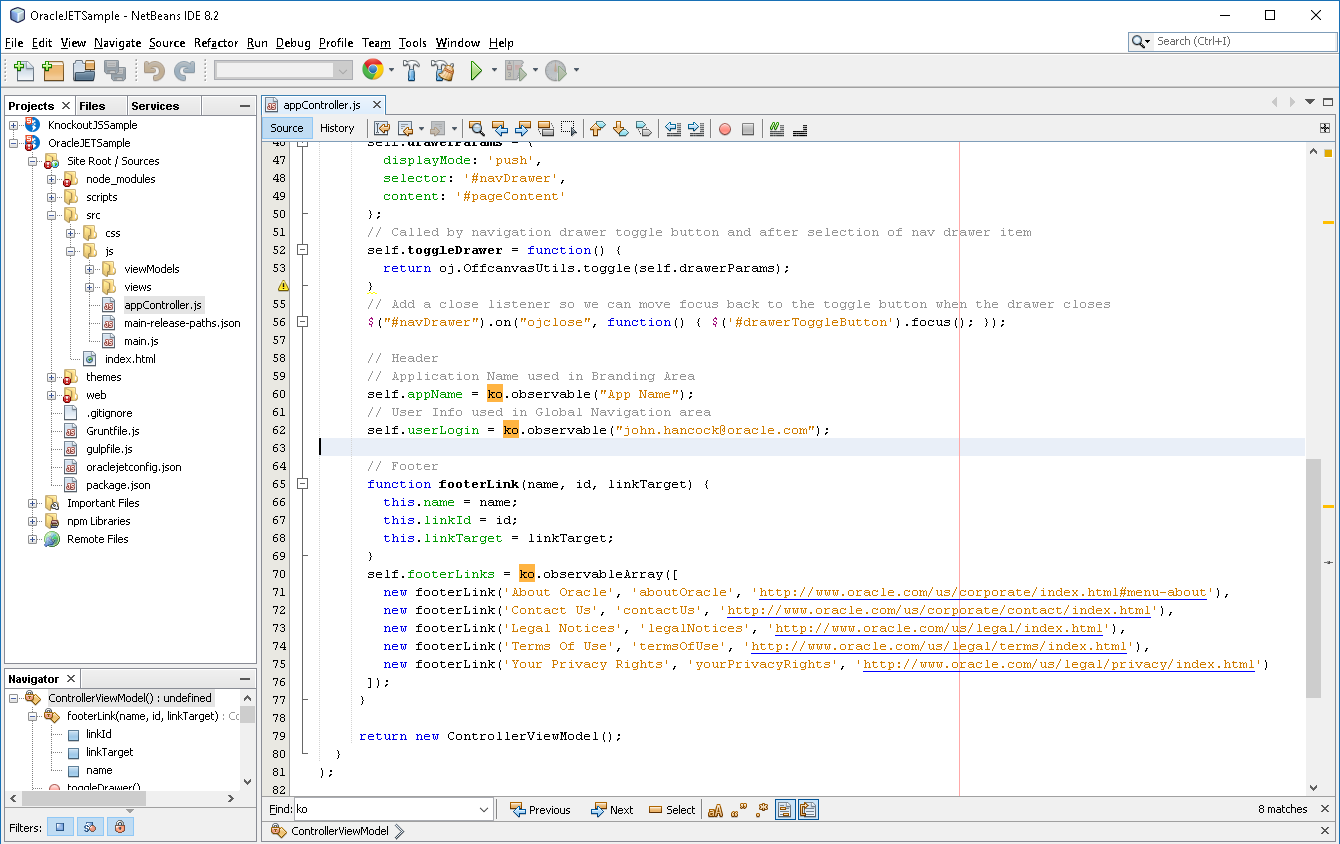The image size is (1340, 844).
Task: Toggle the Highlight Search icon
Action: [546, 128]
